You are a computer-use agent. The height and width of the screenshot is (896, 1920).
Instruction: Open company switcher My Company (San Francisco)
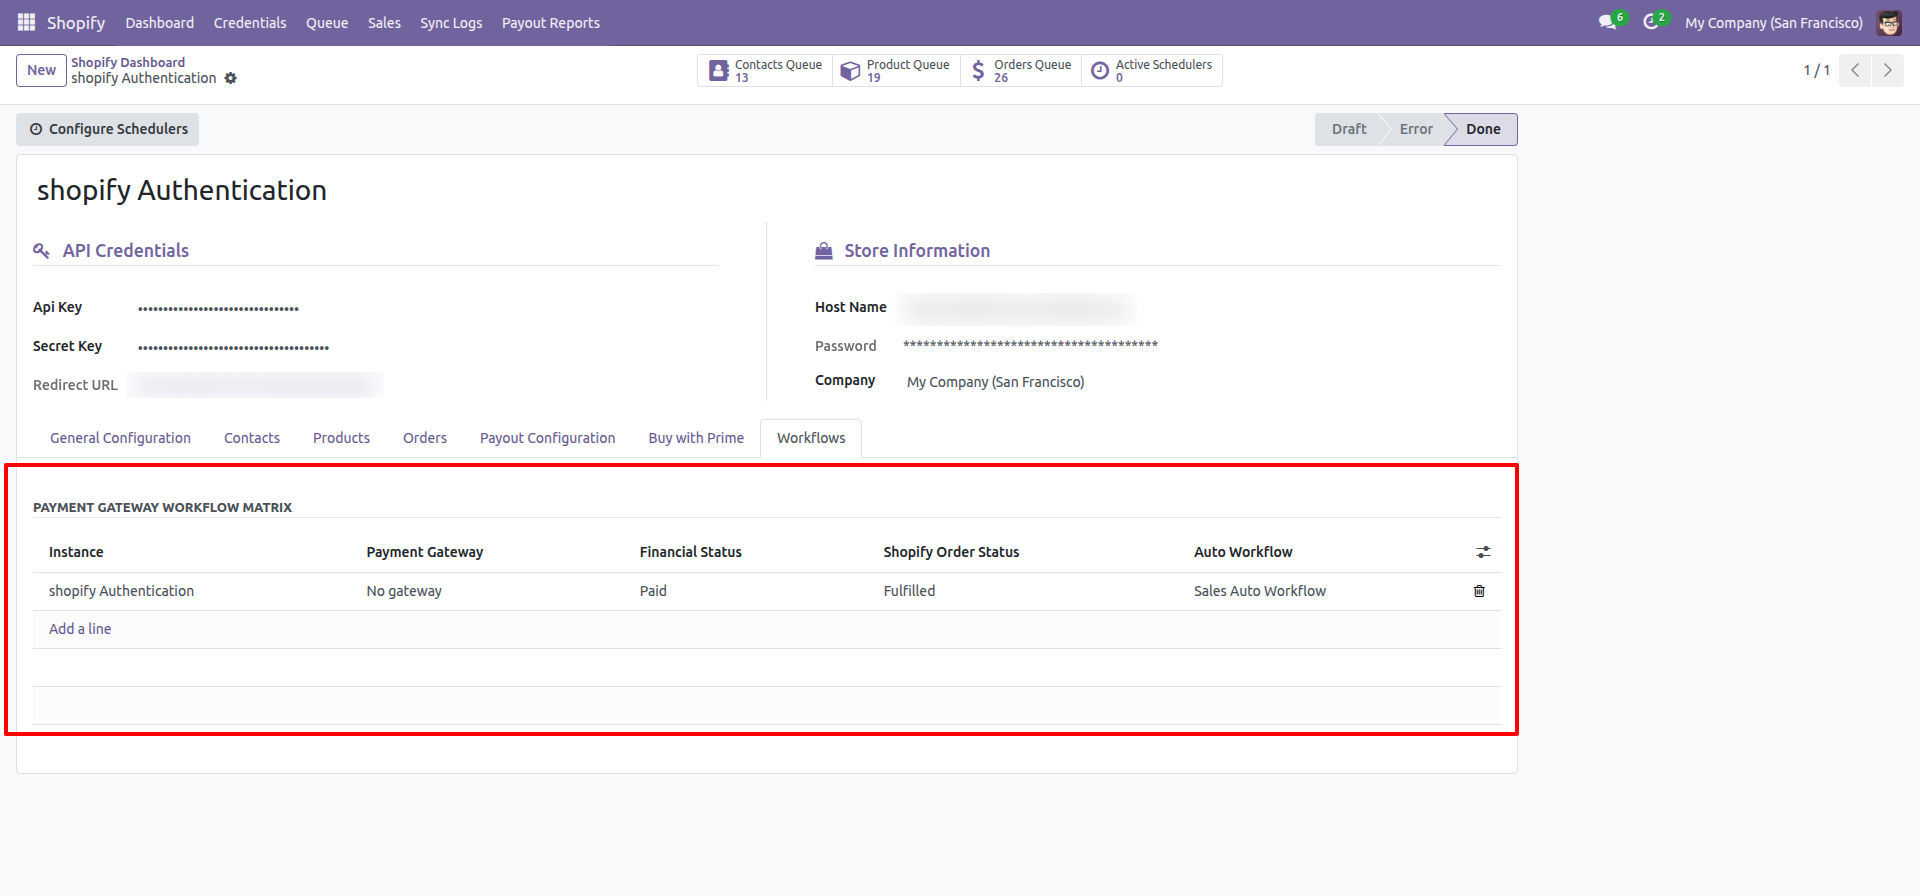1773,22
